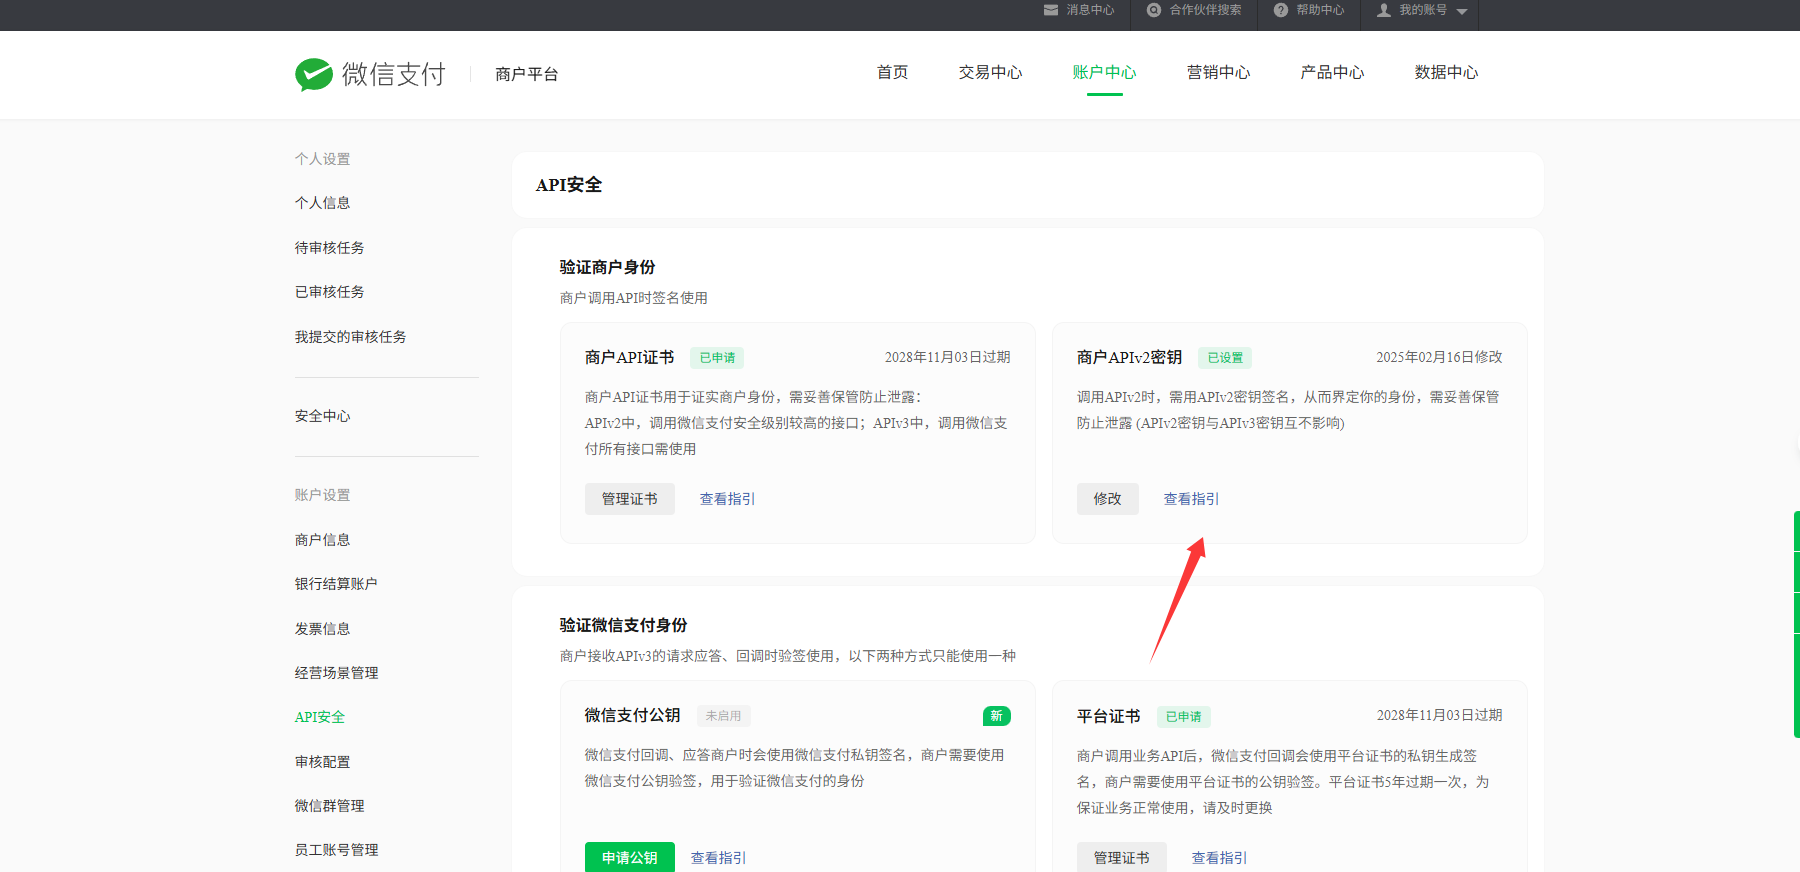Viewport: 1800px width, 872px height.
Task: Click the WeChat Pay logo icon
Action: [314, 74]
